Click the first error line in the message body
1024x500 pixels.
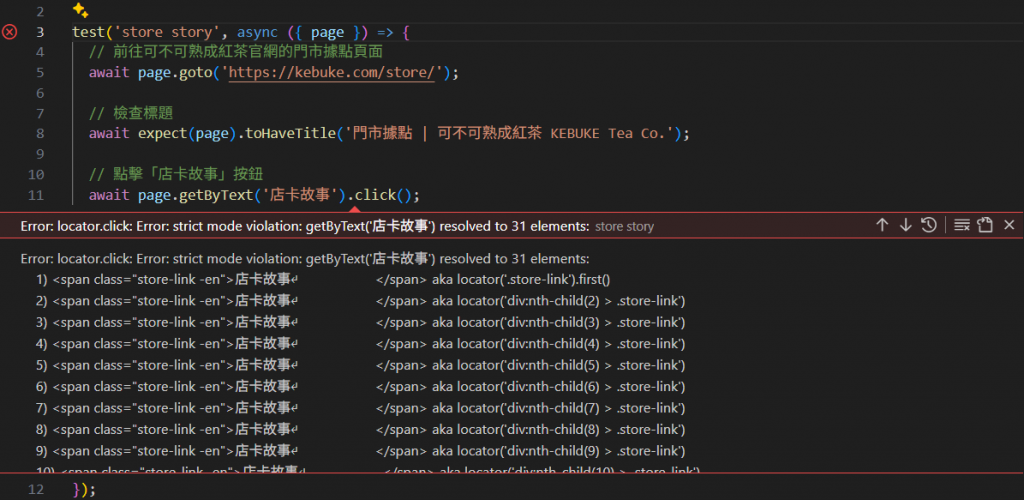[x=305, y=258]
